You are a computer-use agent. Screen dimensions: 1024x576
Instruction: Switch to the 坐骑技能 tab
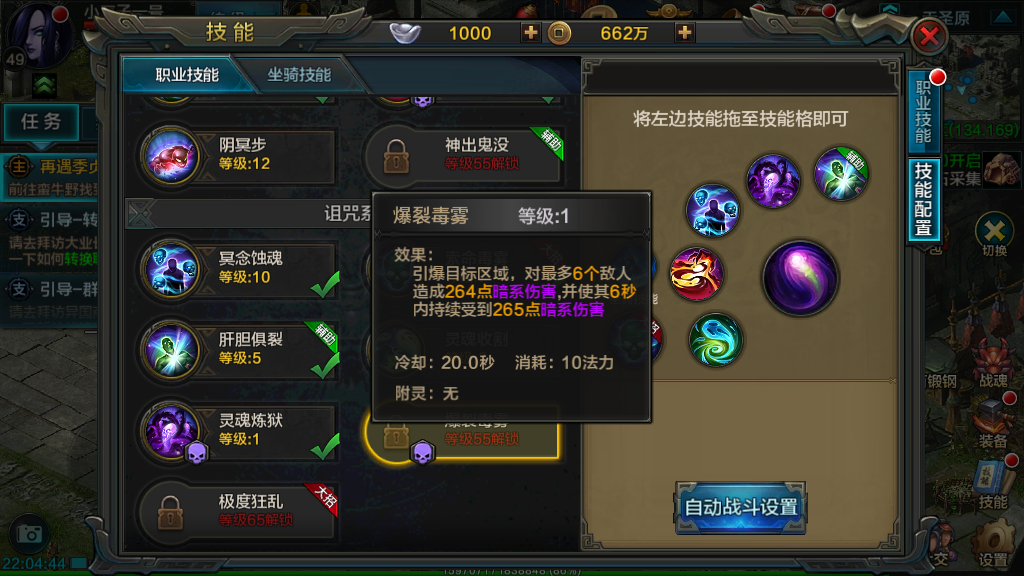click(x=299, y=74)
